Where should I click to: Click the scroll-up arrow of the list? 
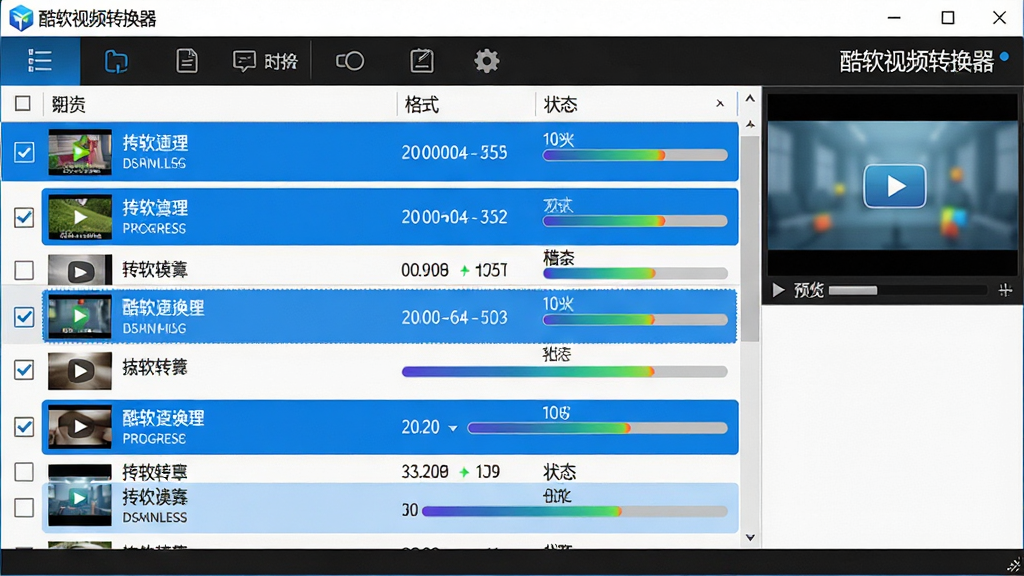750,99
